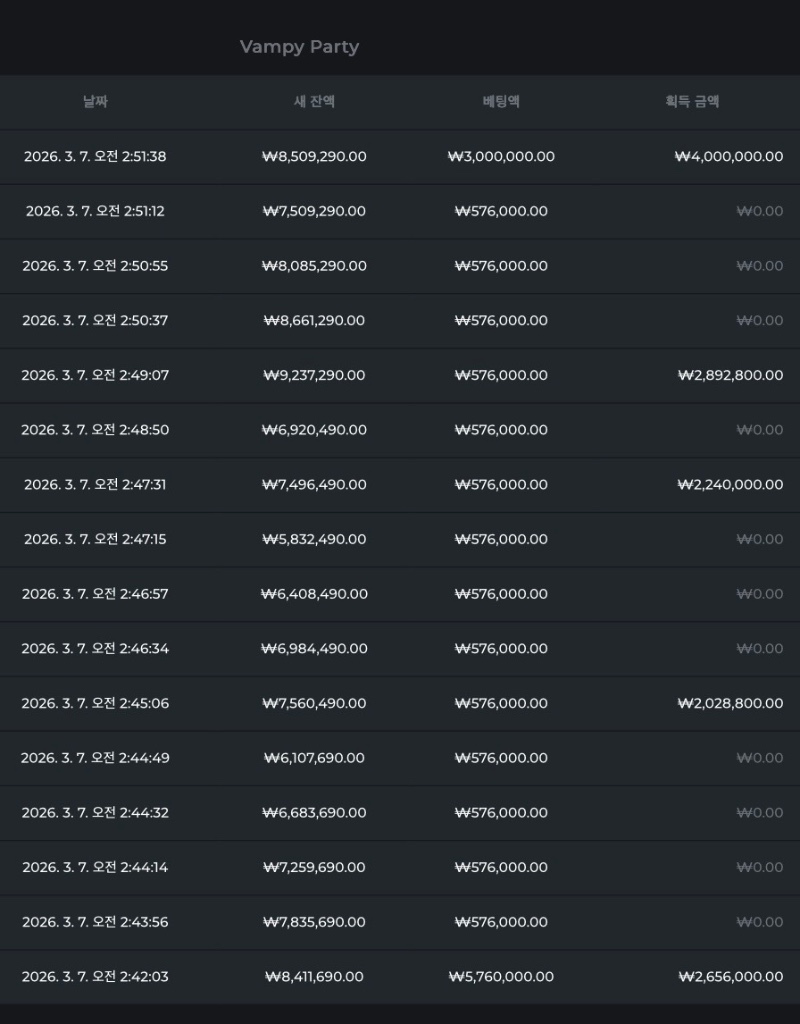Click the 날짜 column header
The image size is (800, 1024).
coord(95,101)
